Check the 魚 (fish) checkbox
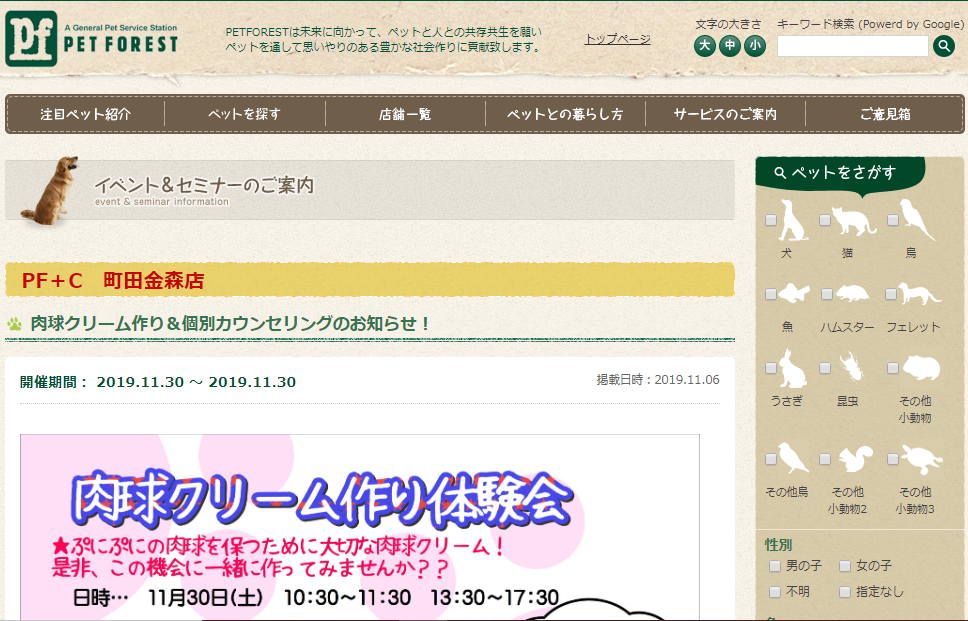The width and height of the screenshot is (968, 621). 770,294
